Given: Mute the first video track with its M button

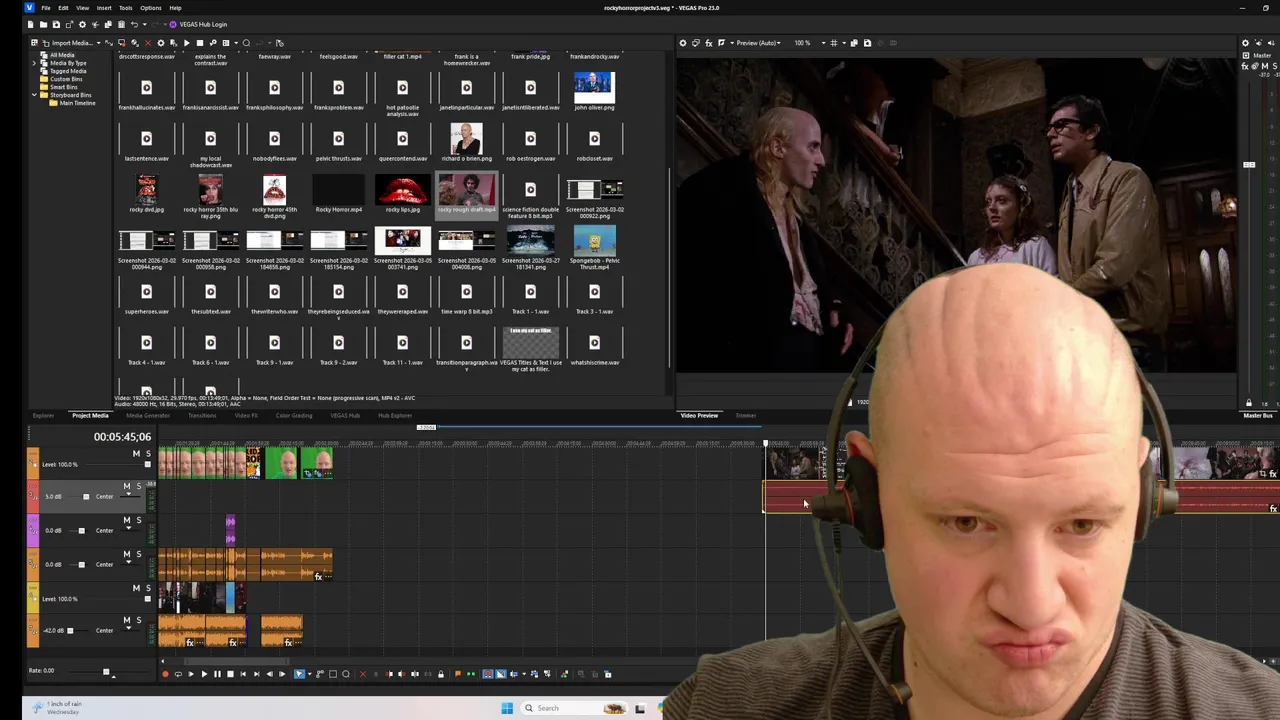Looking at the screenshot, I should pos(136,454).
